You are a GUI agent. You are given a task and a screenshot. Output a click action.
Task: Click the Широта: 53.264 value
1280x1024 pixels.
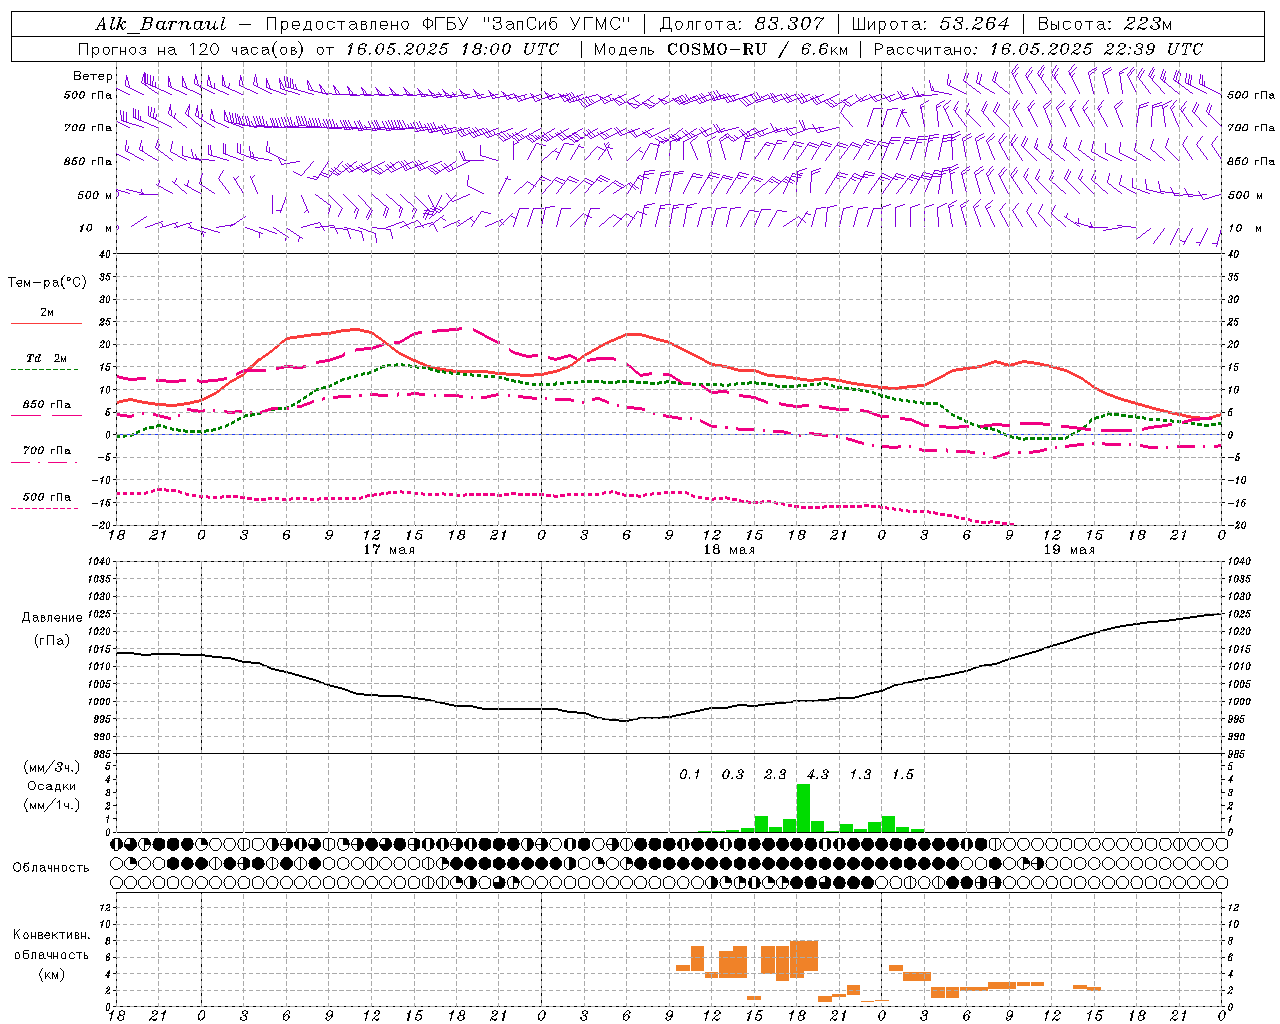click(x=930, y=24)
